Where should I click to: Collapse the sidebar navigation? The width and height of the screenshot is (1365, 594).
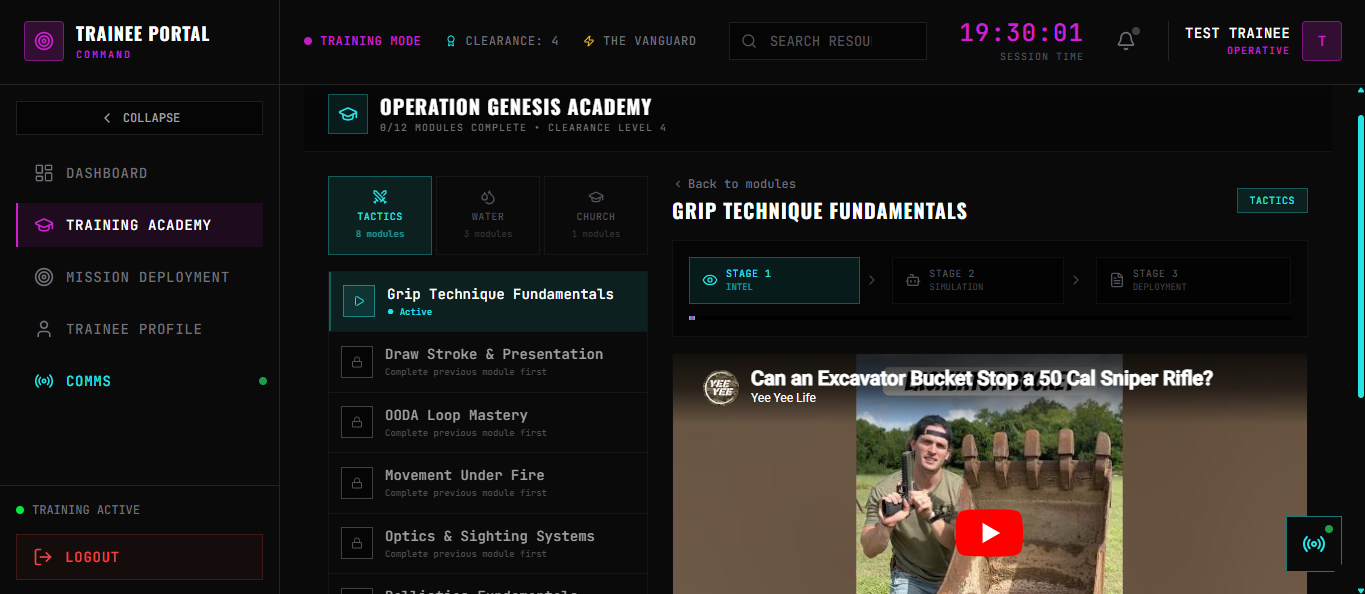pos(140,118)
